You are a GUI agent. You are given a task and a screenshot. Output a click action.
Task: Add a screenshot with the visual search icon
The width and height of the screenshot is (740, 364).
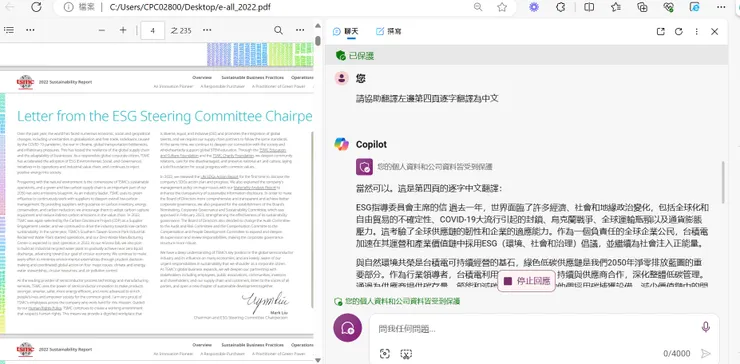click(385, 354)
